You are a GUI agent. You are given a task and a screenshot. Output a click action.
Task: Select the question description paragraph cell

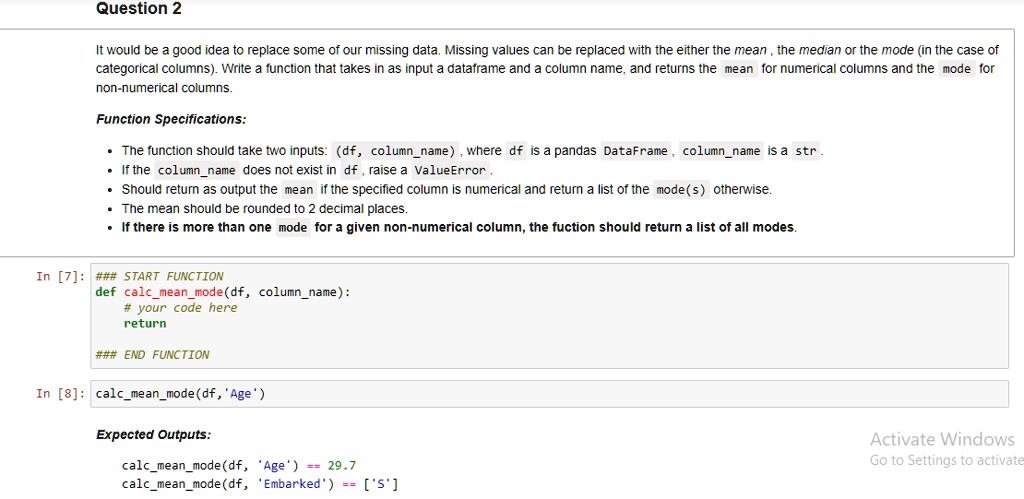507,142
